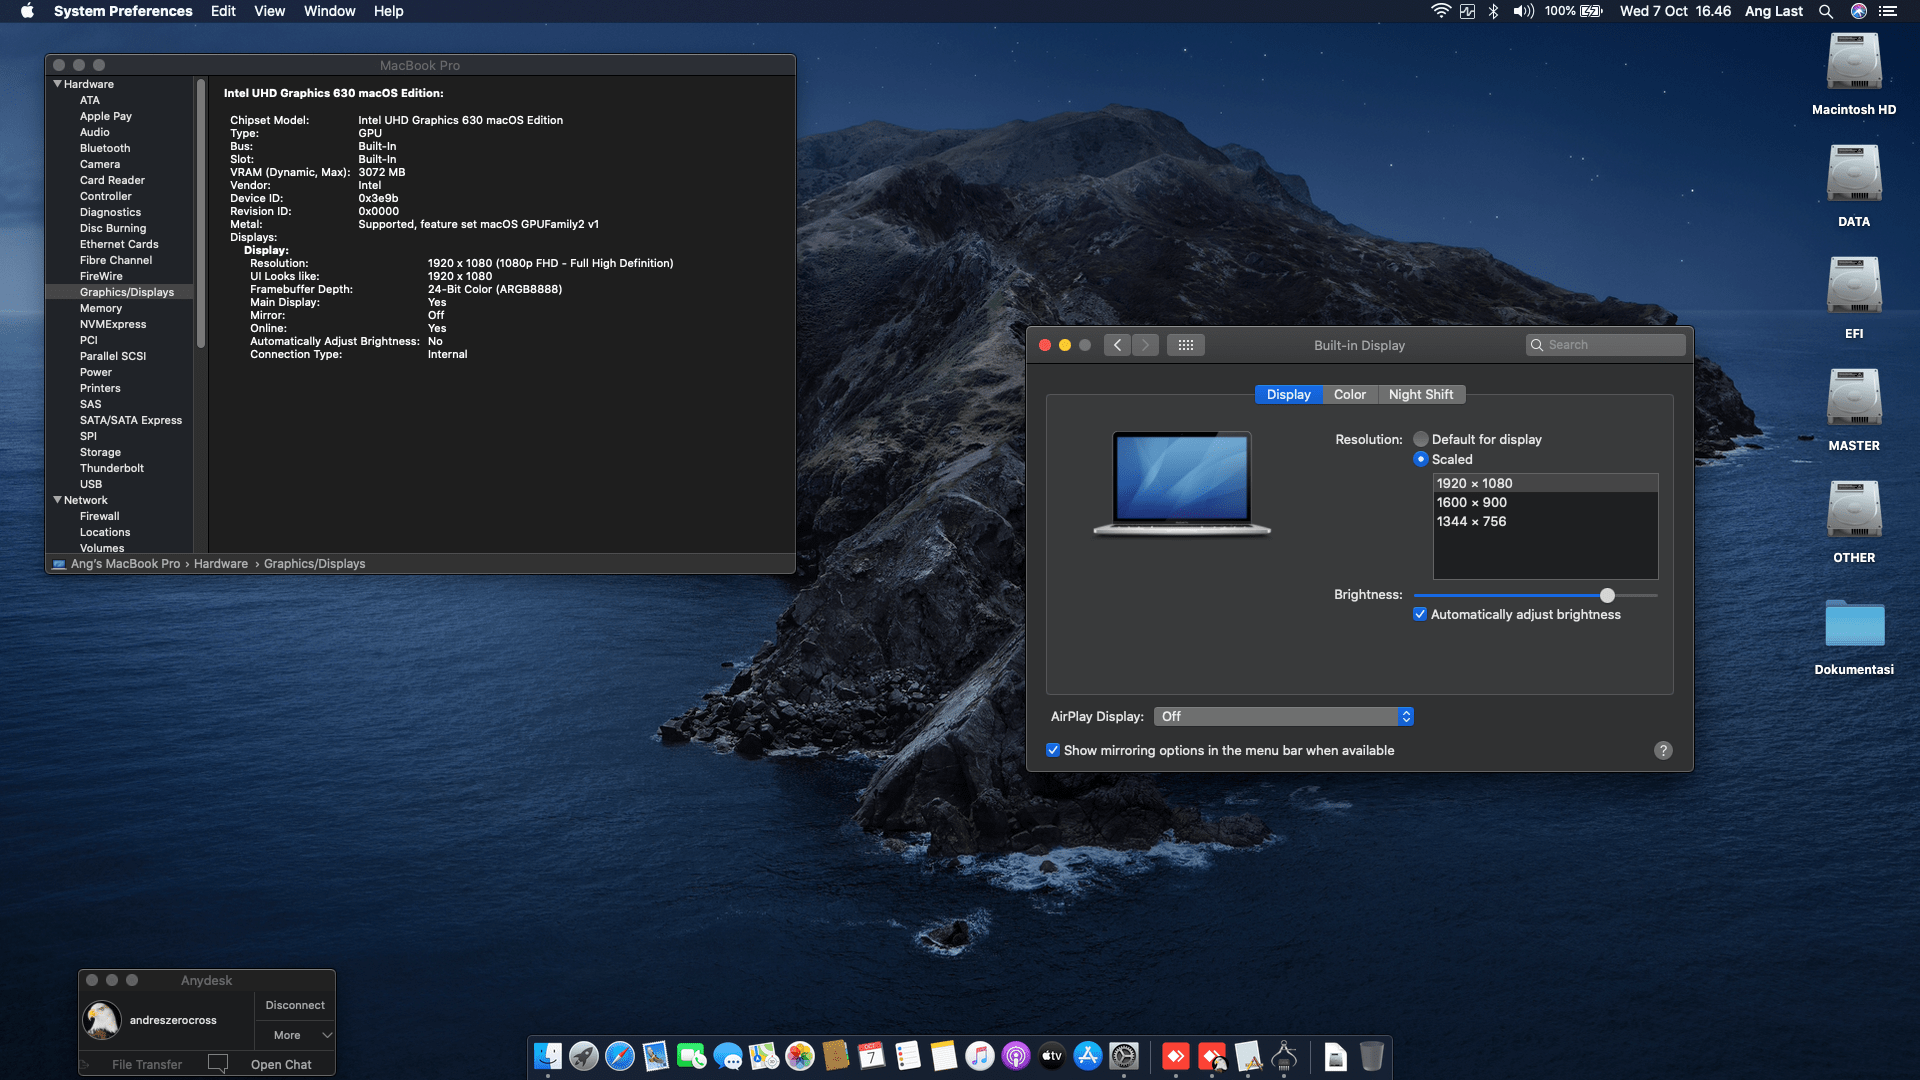Click the Disconnect button in Anydesk
1920x1080 pixels.
tap(295, 1005)
